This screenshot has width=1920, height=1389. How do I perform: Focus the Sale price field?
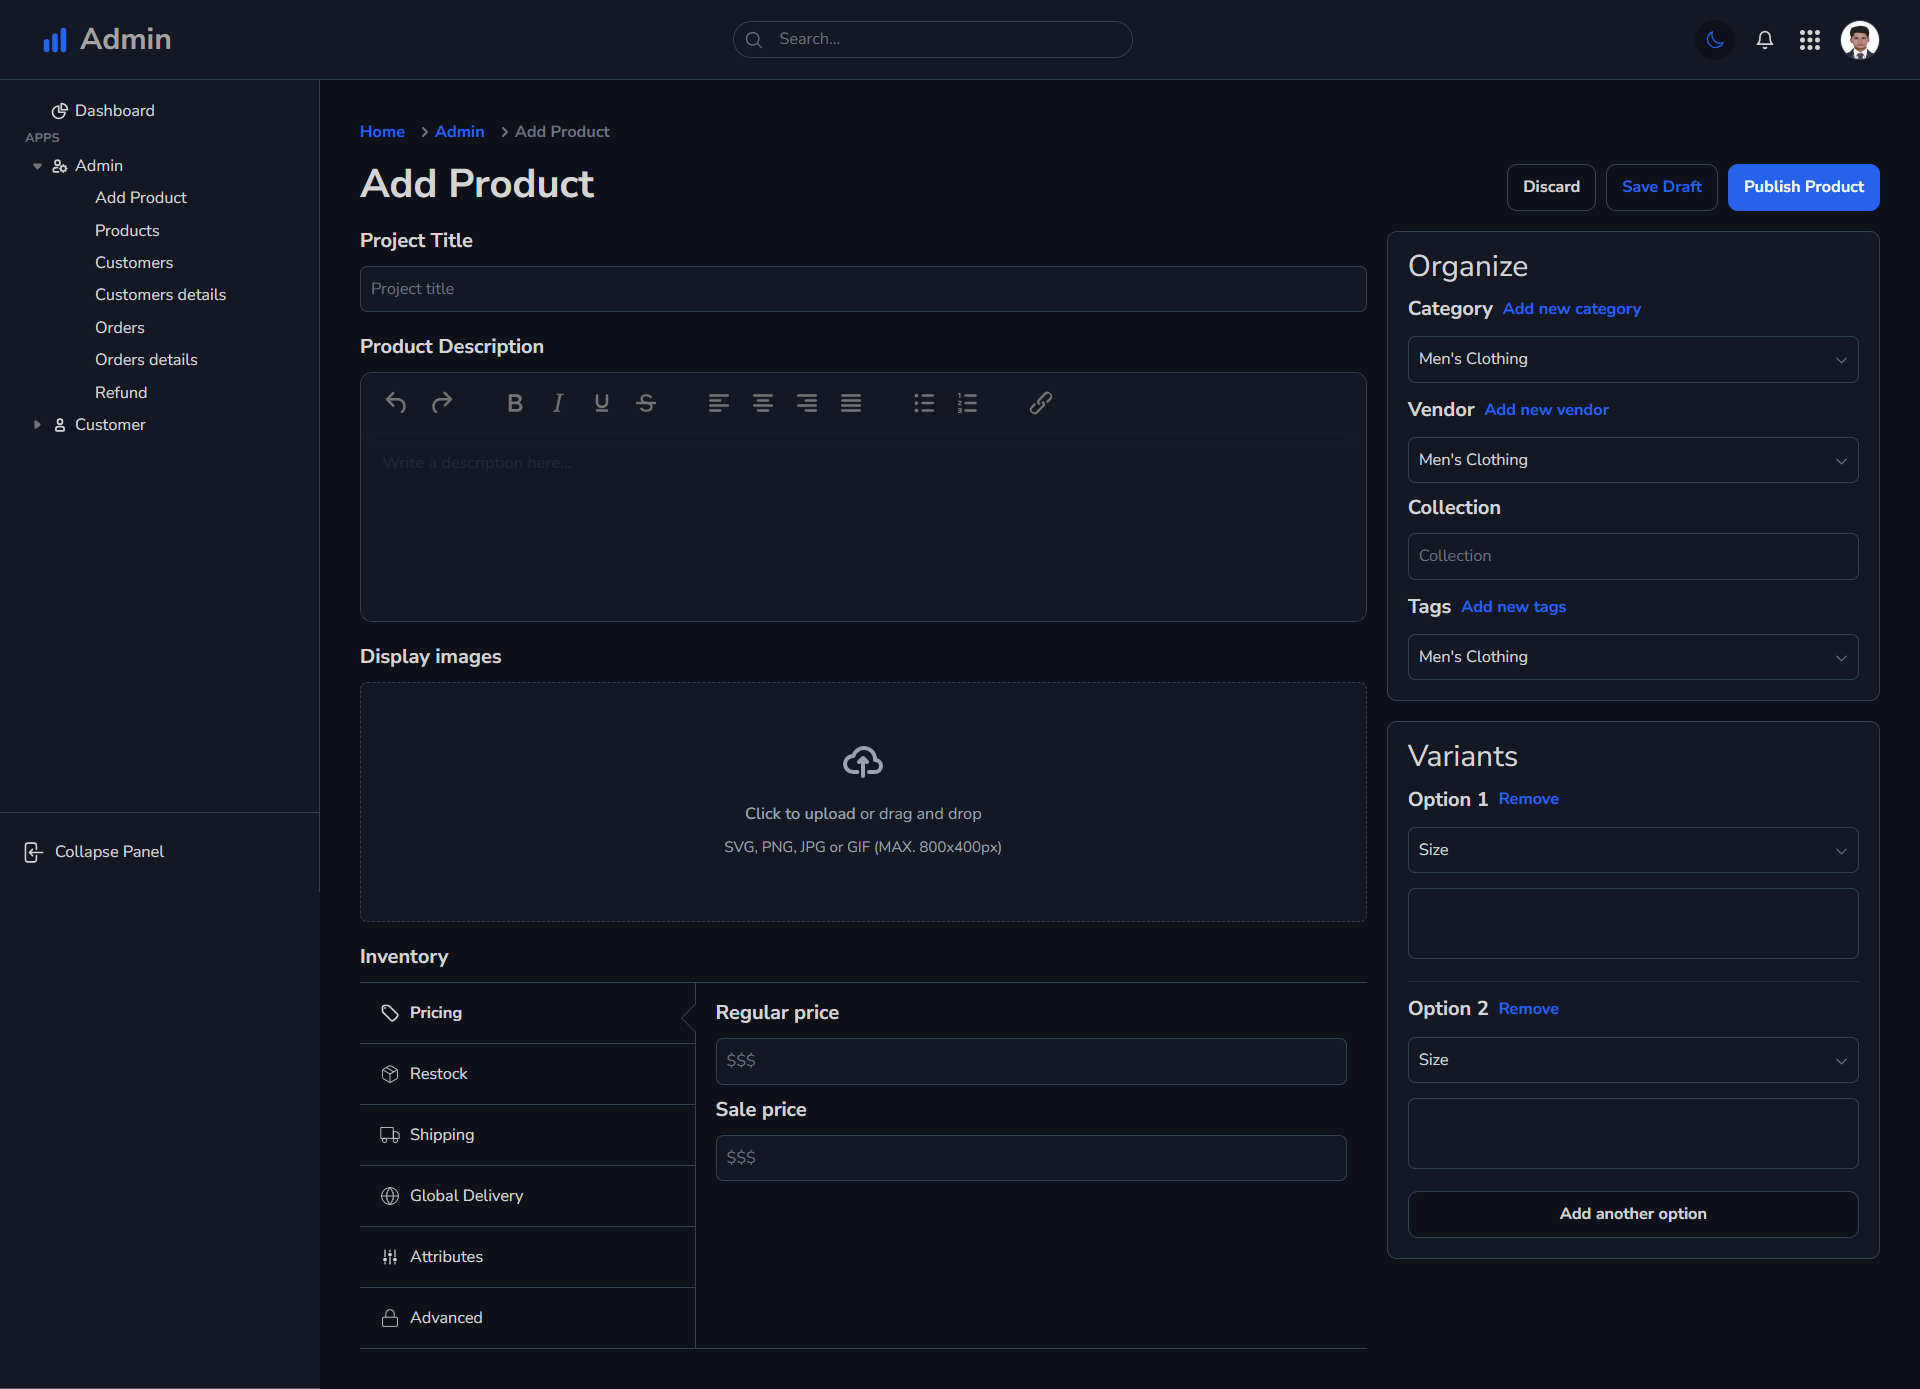[x=1031, y=1158]
